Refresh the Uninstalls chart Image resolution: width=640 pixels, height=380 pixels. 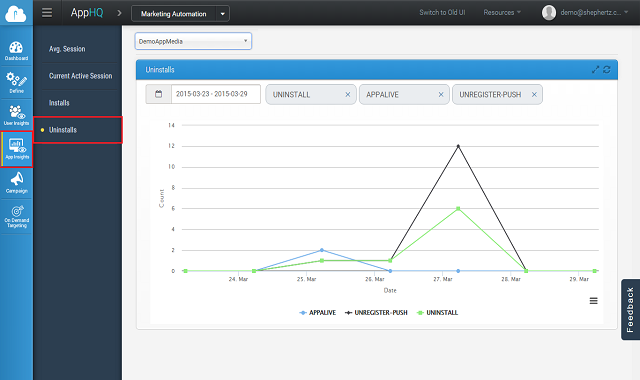click(607, 70)
